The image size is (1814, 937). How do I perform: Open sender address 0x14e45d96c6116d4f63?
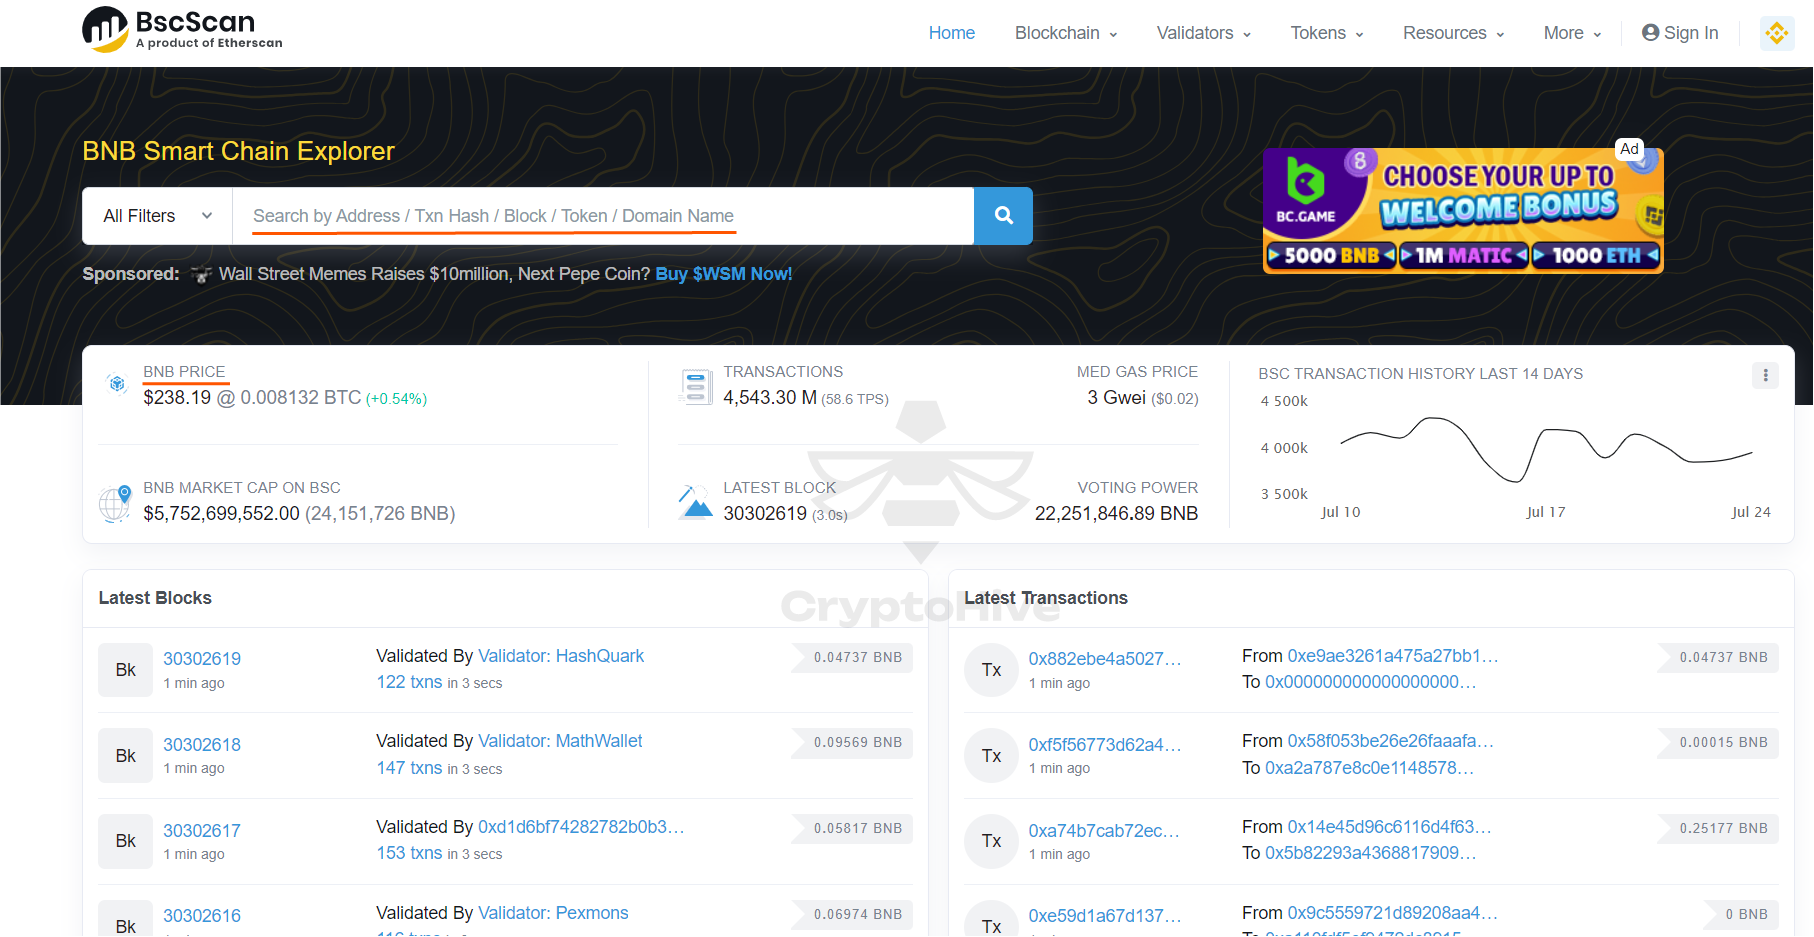(1390, 827)
